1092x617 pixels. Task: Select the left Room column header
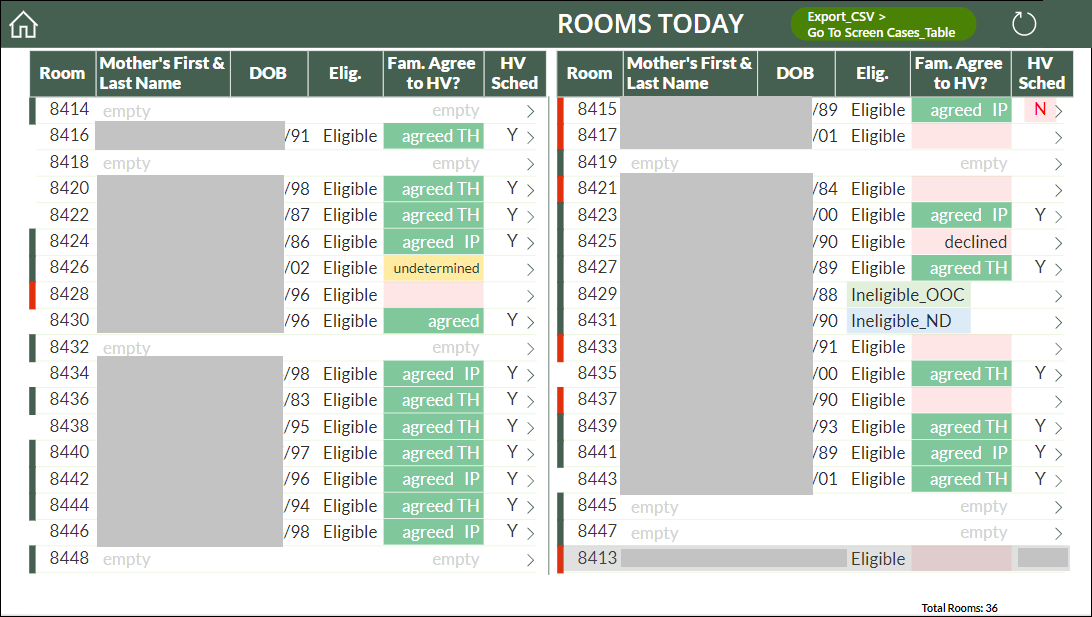(x=62, y=73)
